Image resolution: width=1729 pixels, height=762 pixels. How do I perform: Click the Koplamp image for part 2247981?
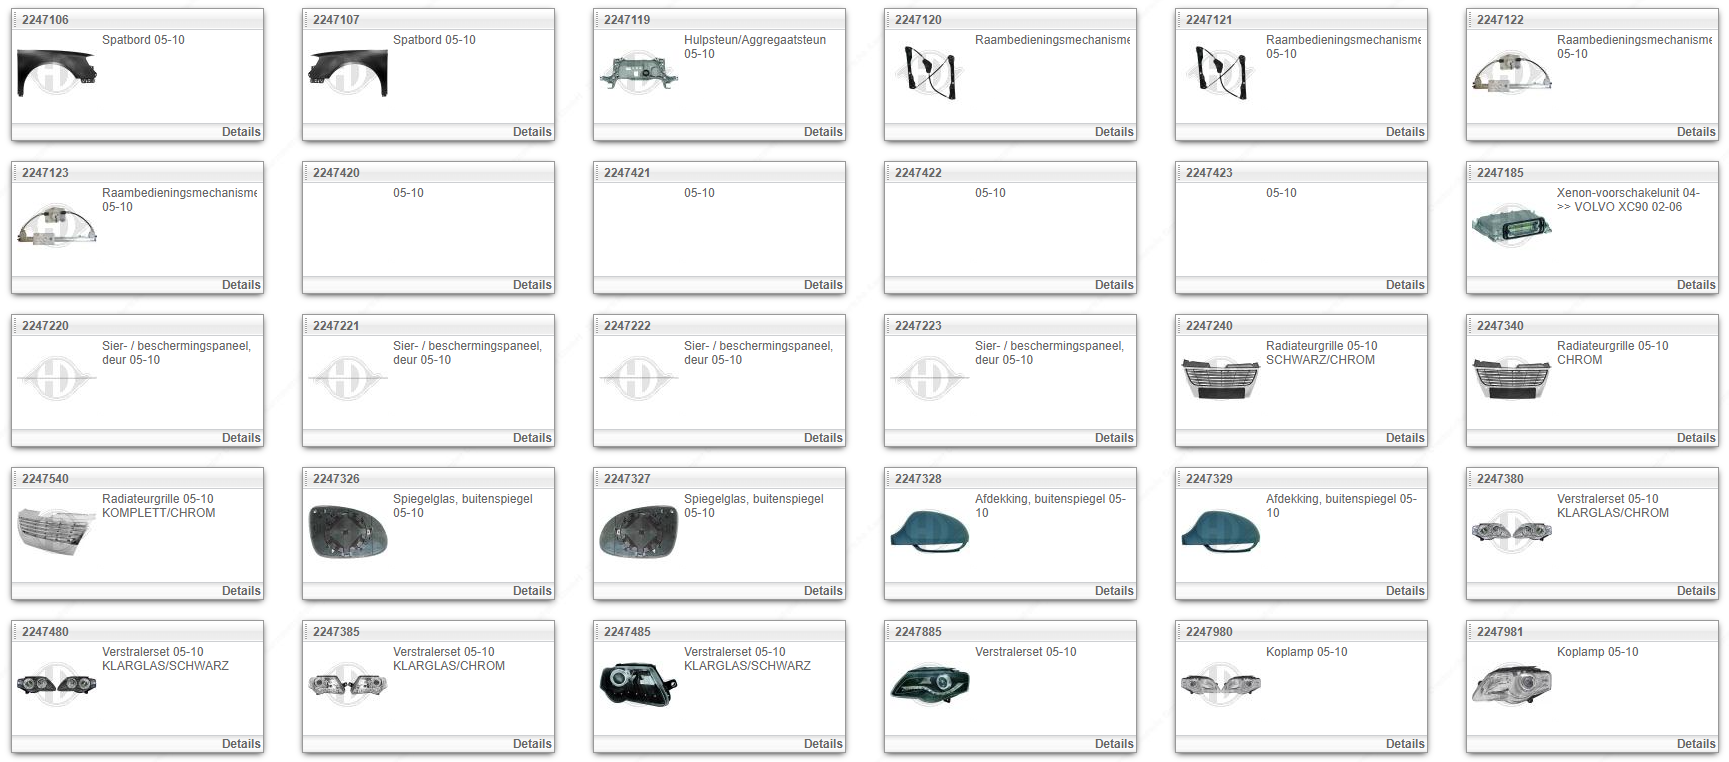click(1511, 685)
